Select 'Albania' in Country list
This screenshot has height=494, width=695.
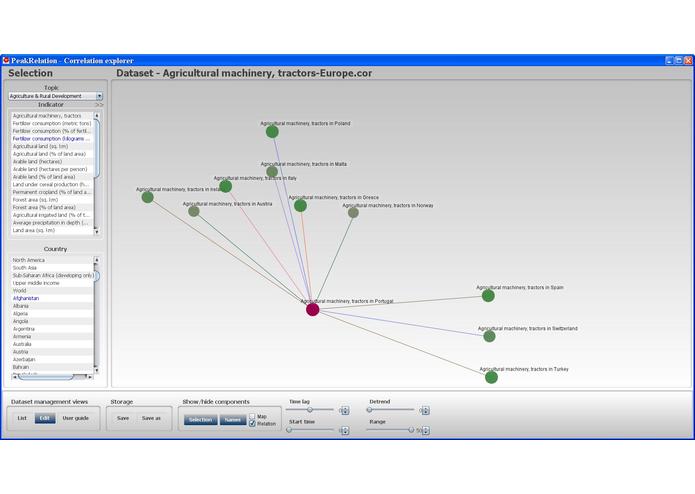click(52, 306)
